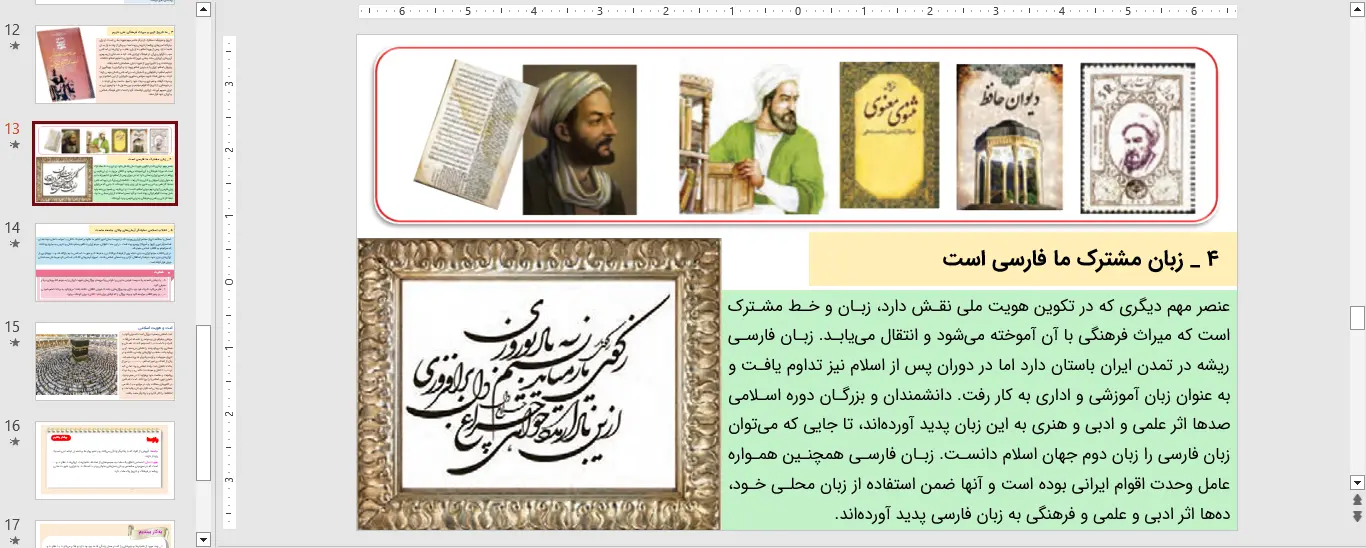Click the editing area scroll-up arrow
This screenshot has width=1366, height=548.
1357,9
